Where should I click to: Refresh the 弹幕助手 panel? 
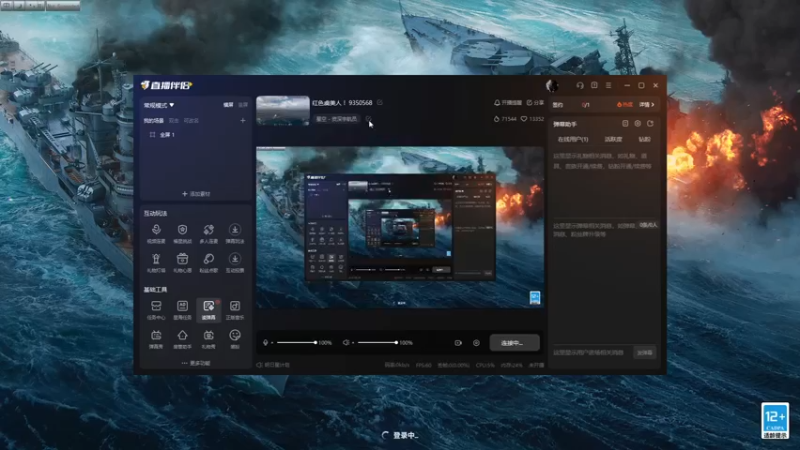pos(650,123)
